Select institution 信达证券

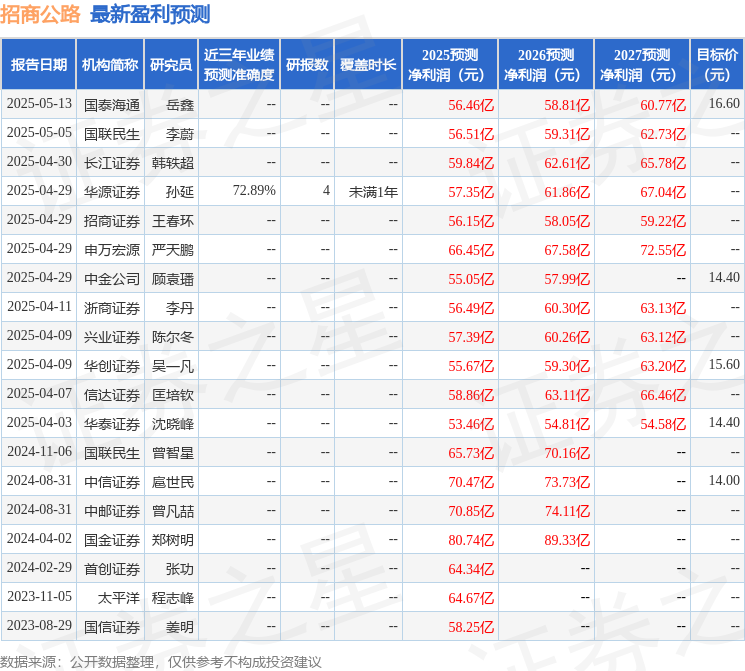pos(112,394)
